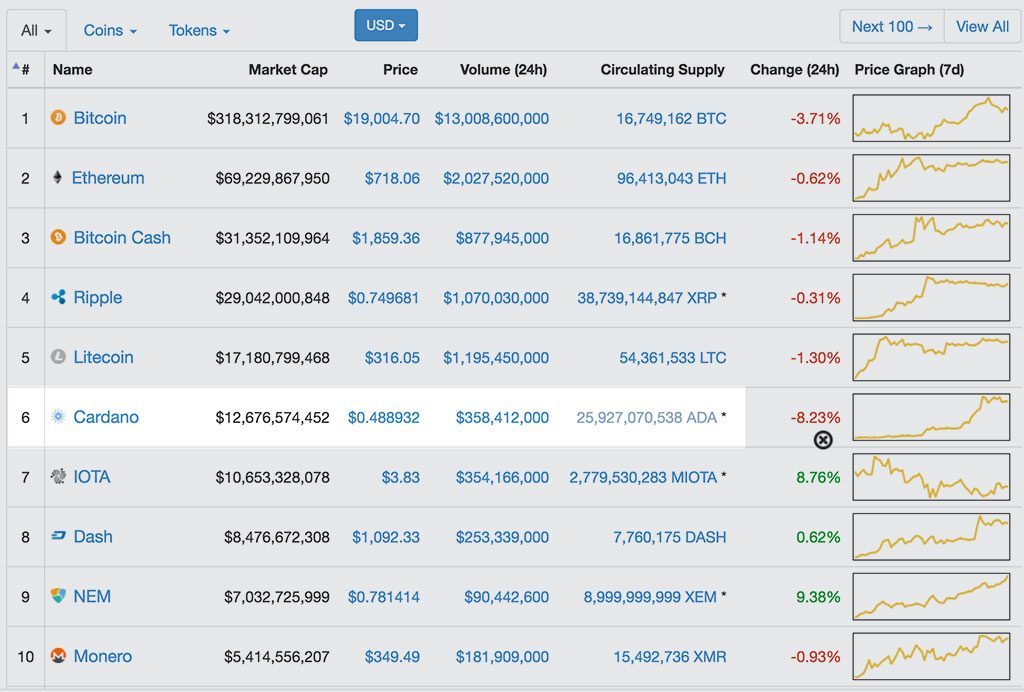Click the Cardano logo icon
This screenshot has height=692, width=1024.
pyautogui.click(x=58, y=417)
